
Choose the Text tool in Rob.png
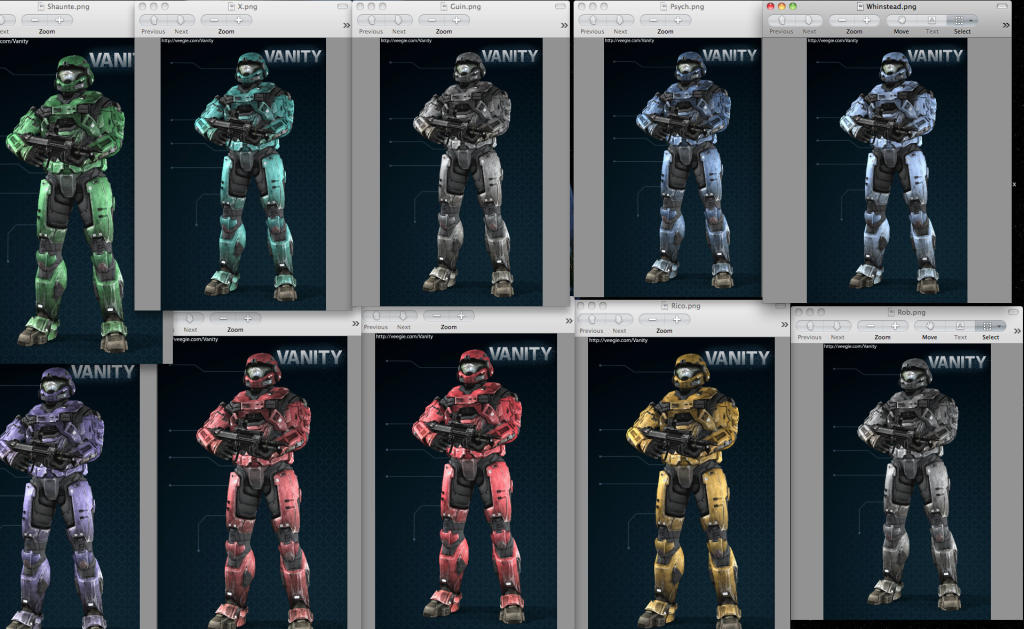pyautogui.click(x=960, y=326)
